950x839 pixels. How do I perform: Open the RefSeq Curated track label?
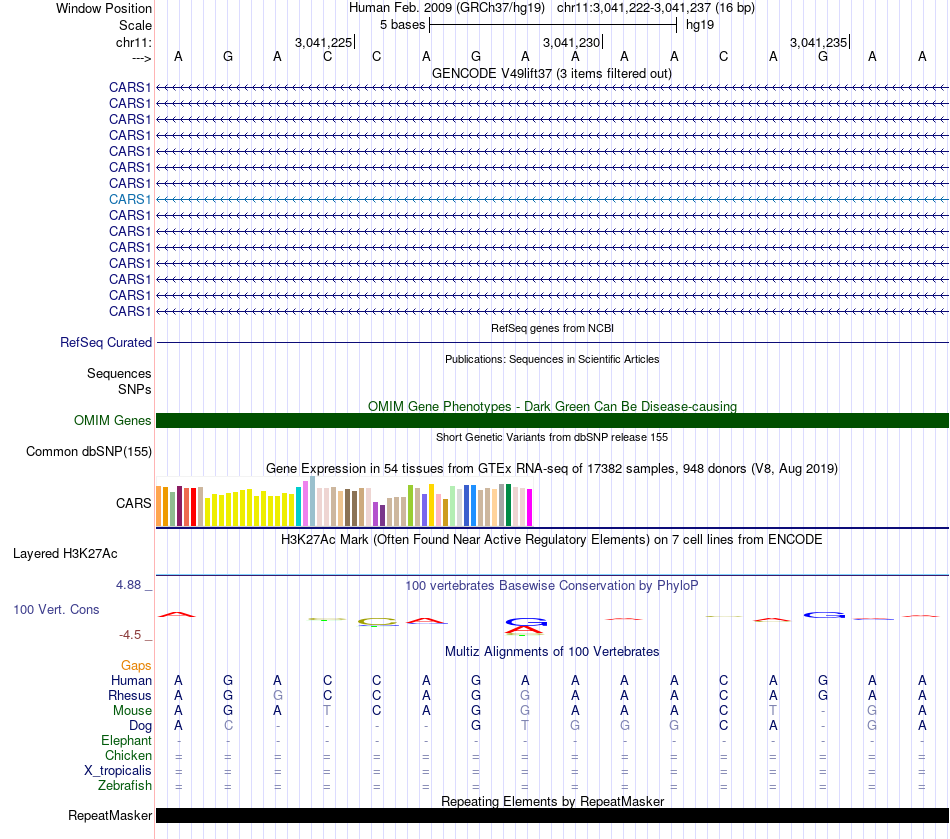(106, 342)
